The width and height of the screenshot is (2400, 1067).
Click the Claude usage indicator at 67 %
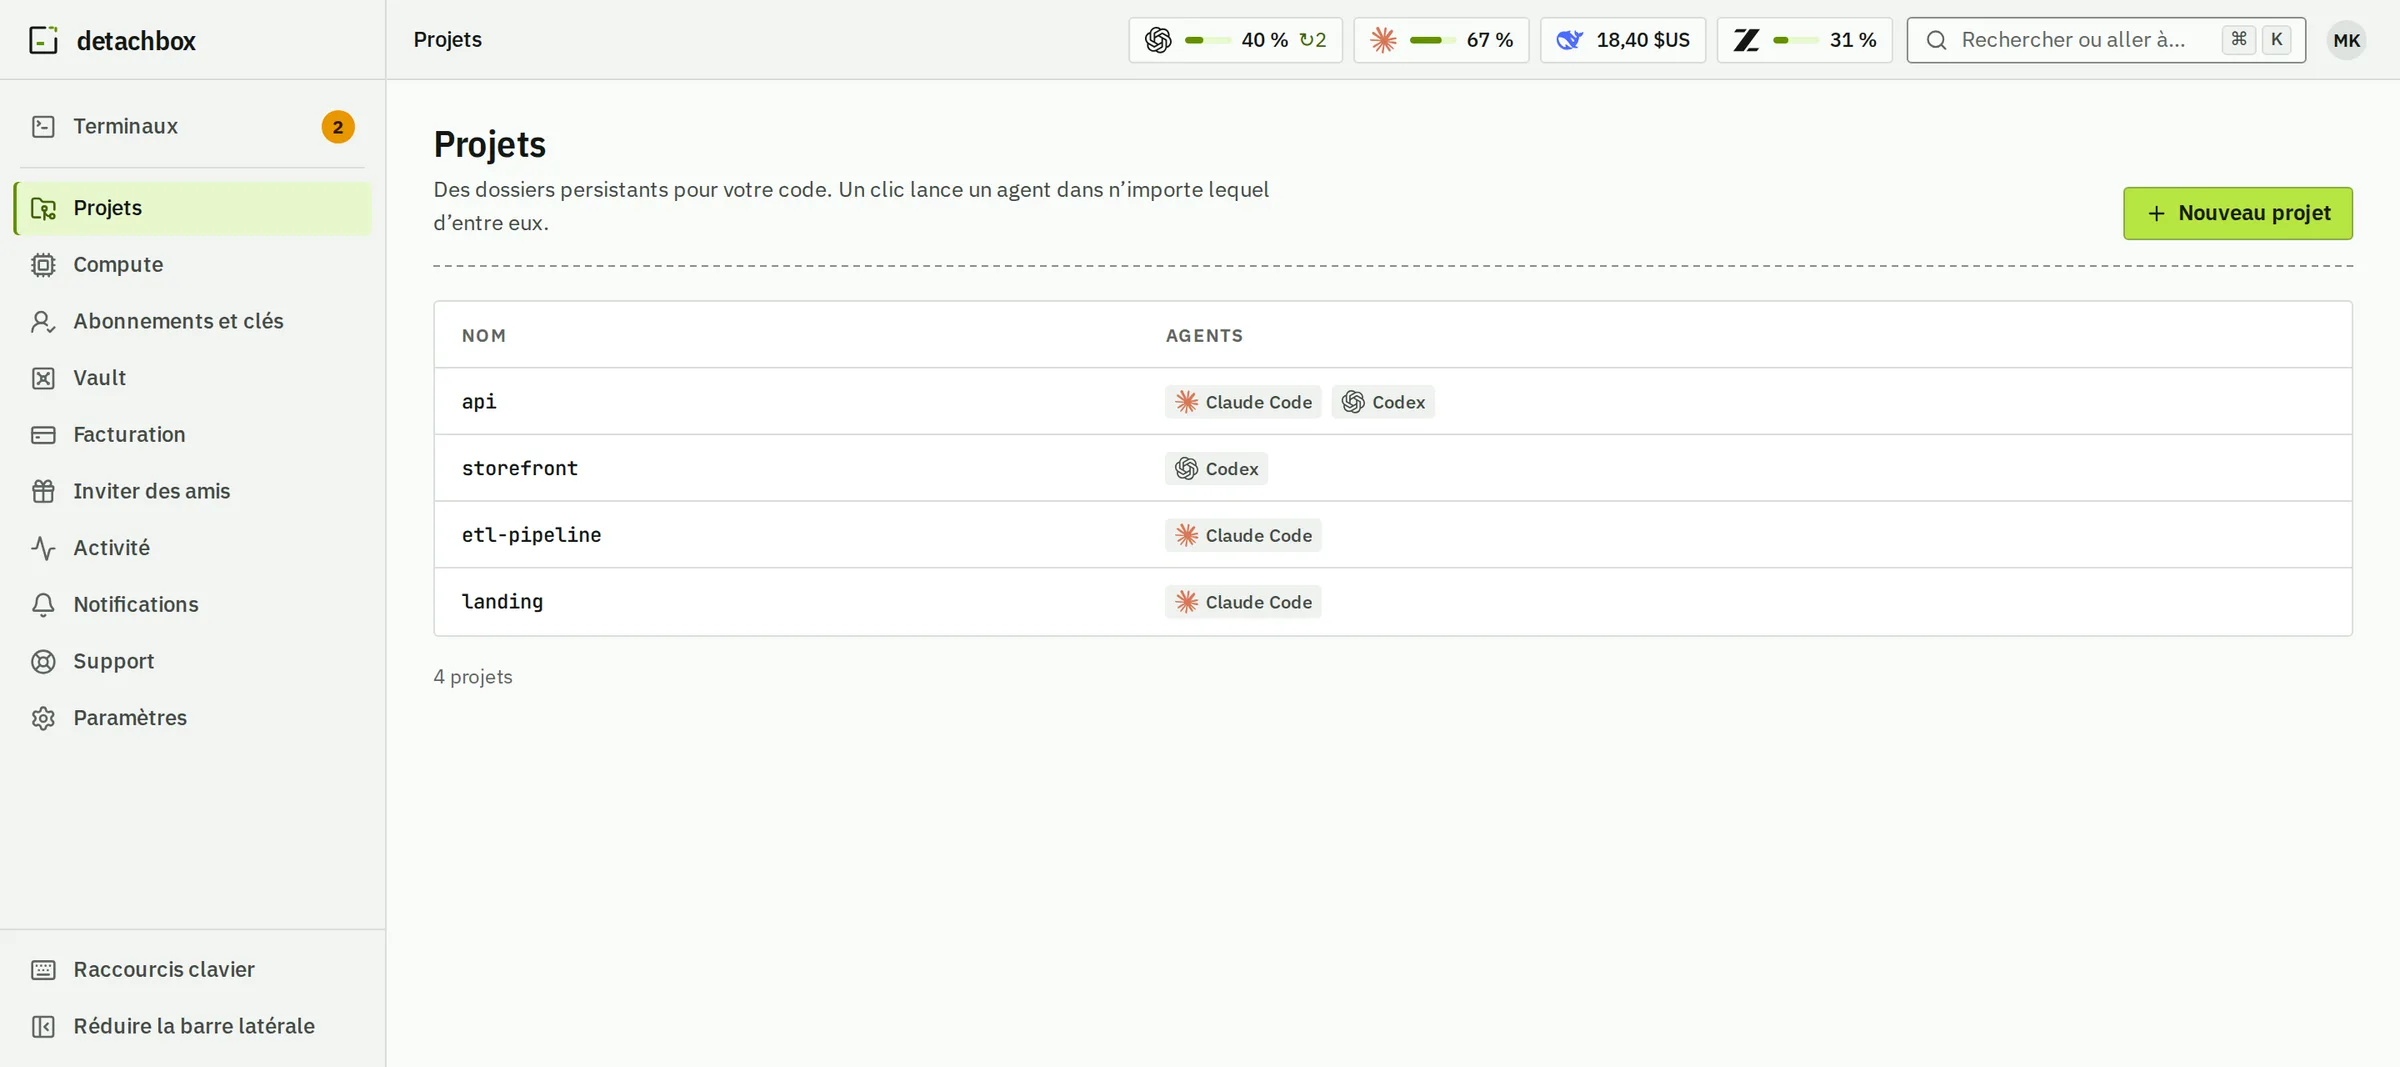coord(1441,40)
